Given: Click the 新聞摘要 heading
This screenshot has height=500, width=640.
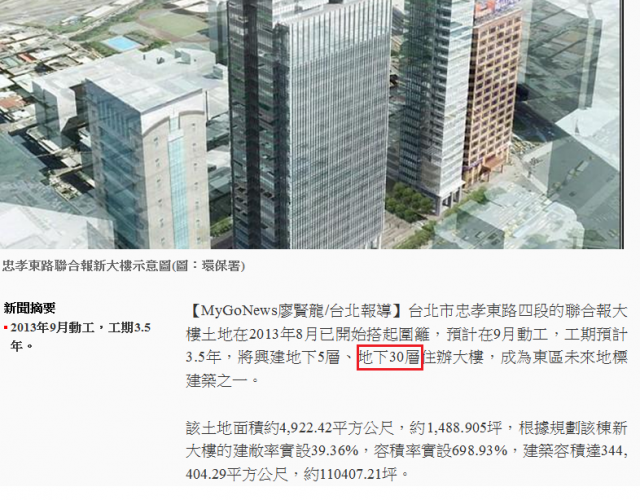Looking at the screenshot, I should coord(29,308).
